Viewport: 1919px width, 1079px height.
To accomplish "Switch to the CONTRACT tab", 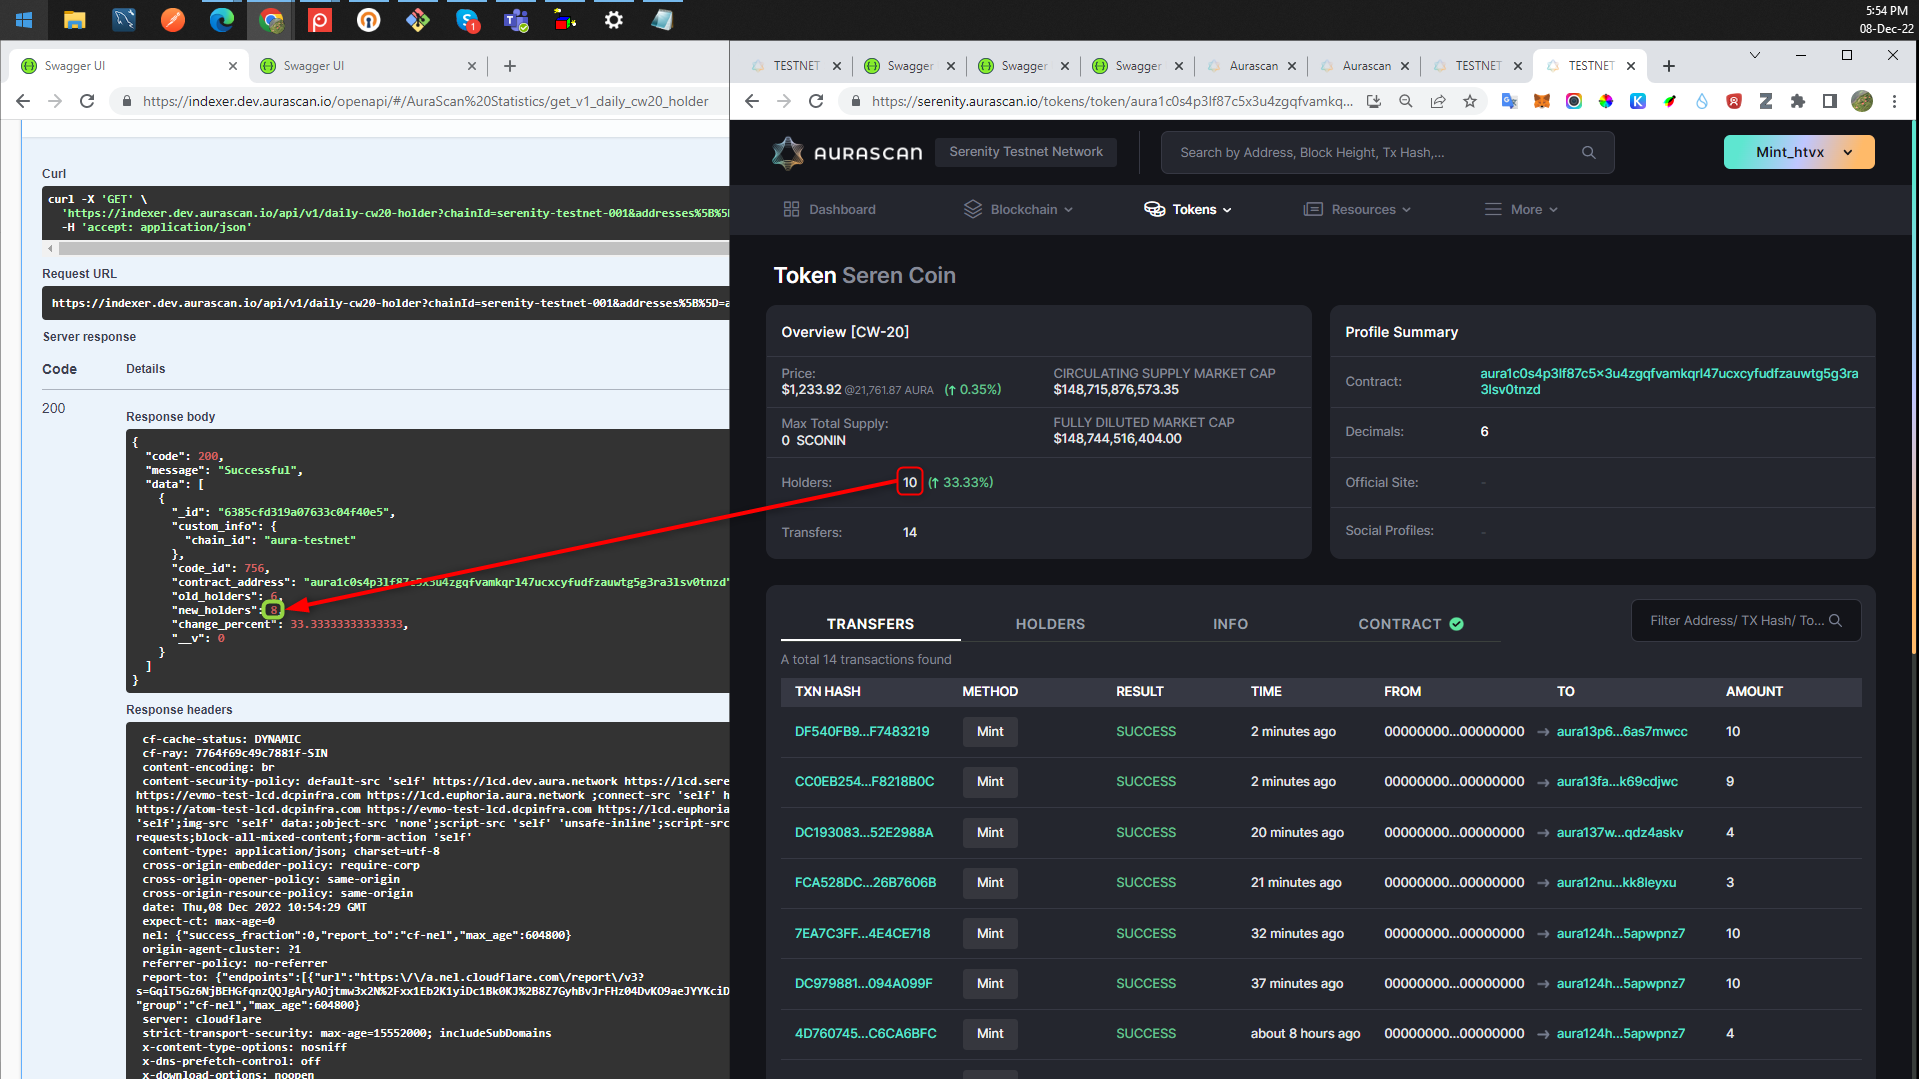I will click(x=1410, y=624).
